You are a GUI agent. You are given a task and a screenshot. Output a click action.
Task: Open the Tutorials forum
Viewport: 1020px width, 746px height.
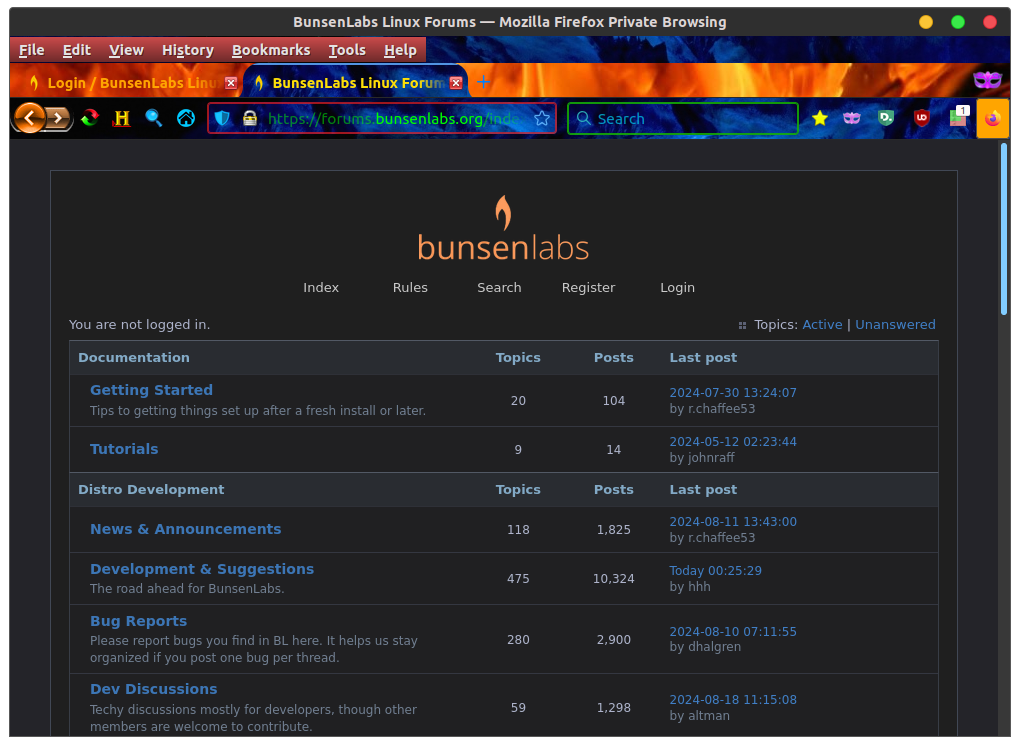click(x=124, y=449)
